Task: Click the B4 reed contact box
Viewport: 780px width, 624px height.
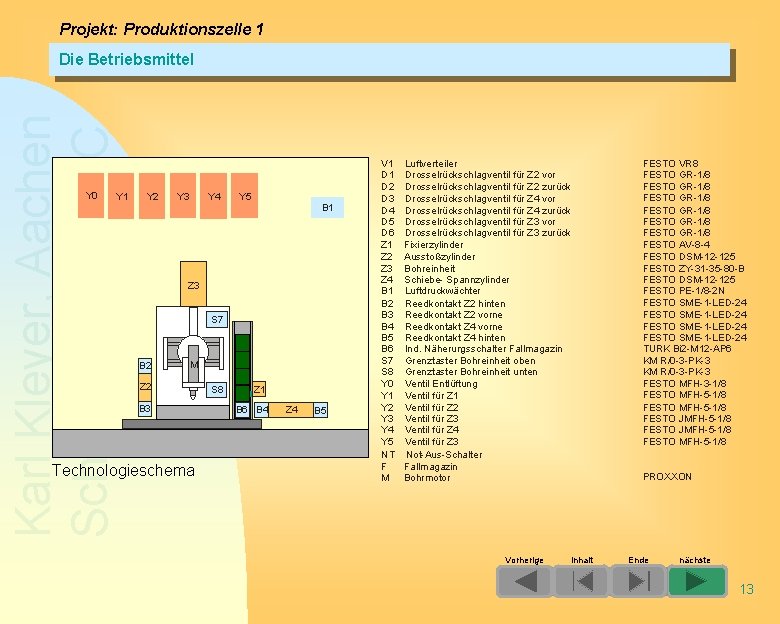Action: click(x=262, y=410)
